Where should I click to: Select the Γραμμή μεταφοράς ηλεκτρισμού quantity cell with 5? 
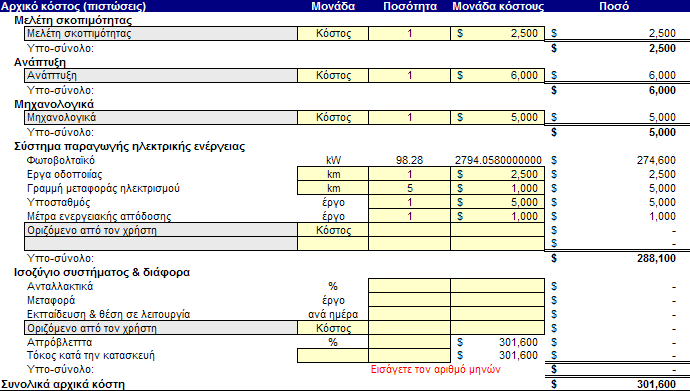coord(409,188)
